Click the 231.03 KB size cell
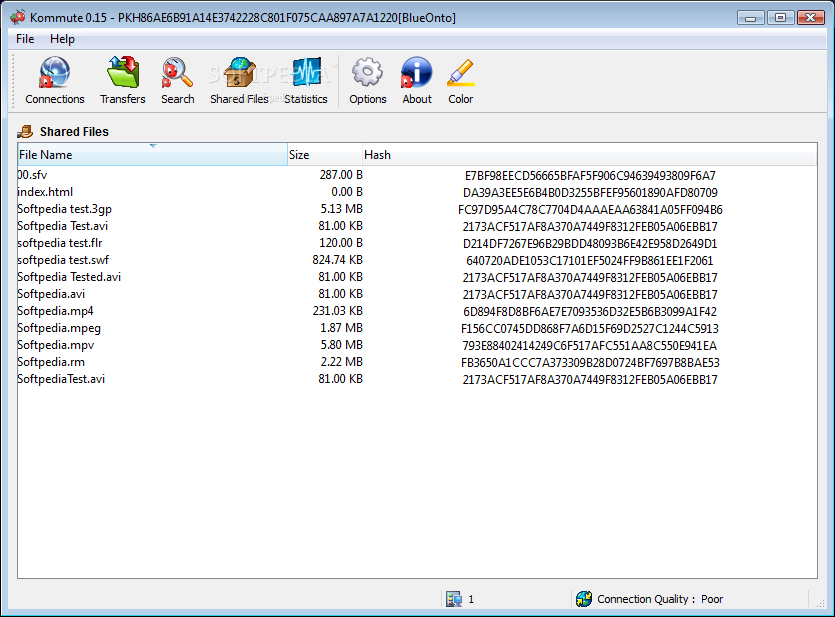This screenshot has width=835, height=617. tap(338, 311)
